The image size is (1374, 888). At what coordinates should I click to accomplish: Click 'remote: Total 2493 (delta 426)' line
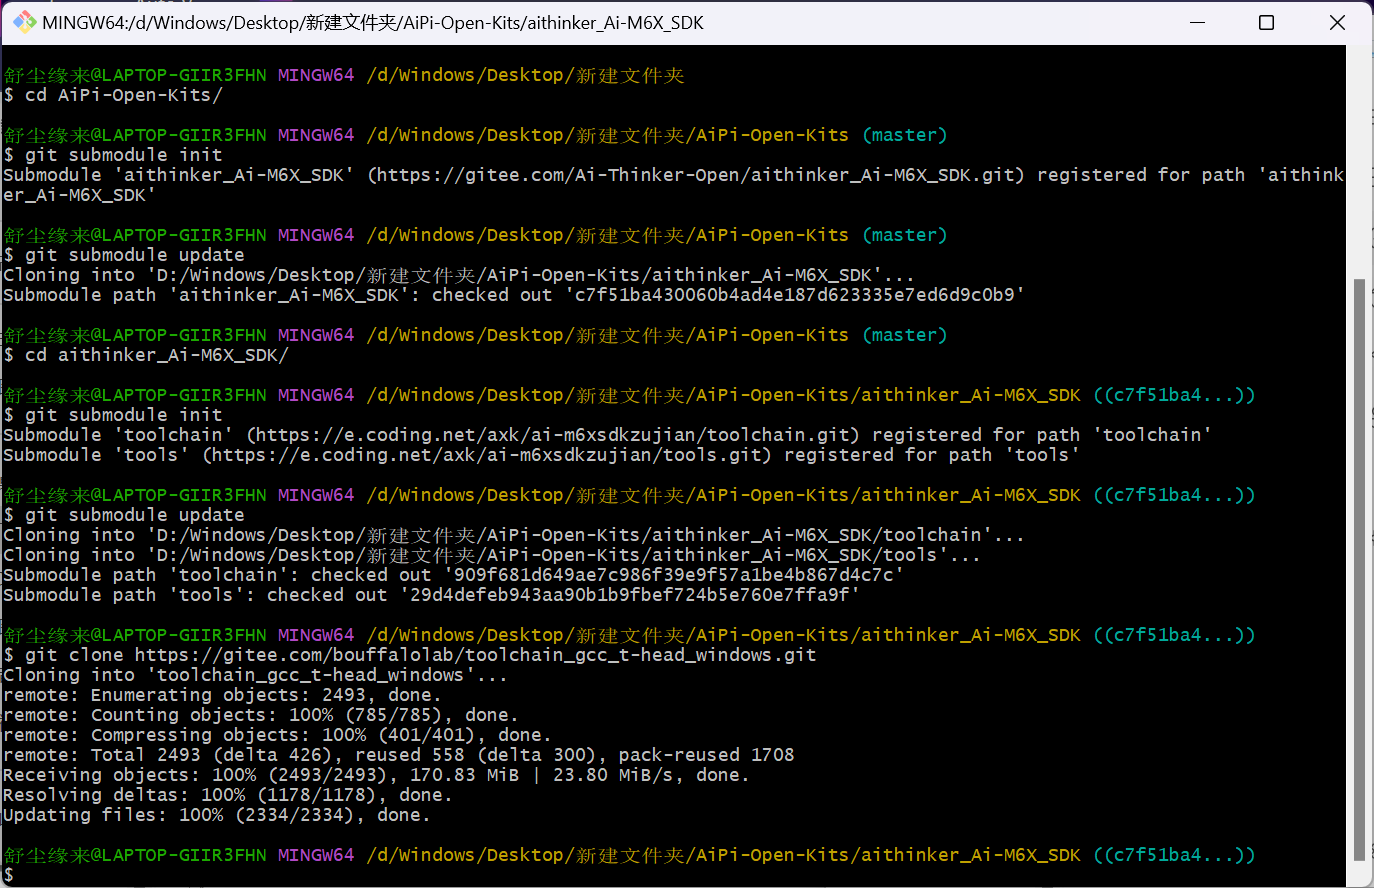[399, 755]
